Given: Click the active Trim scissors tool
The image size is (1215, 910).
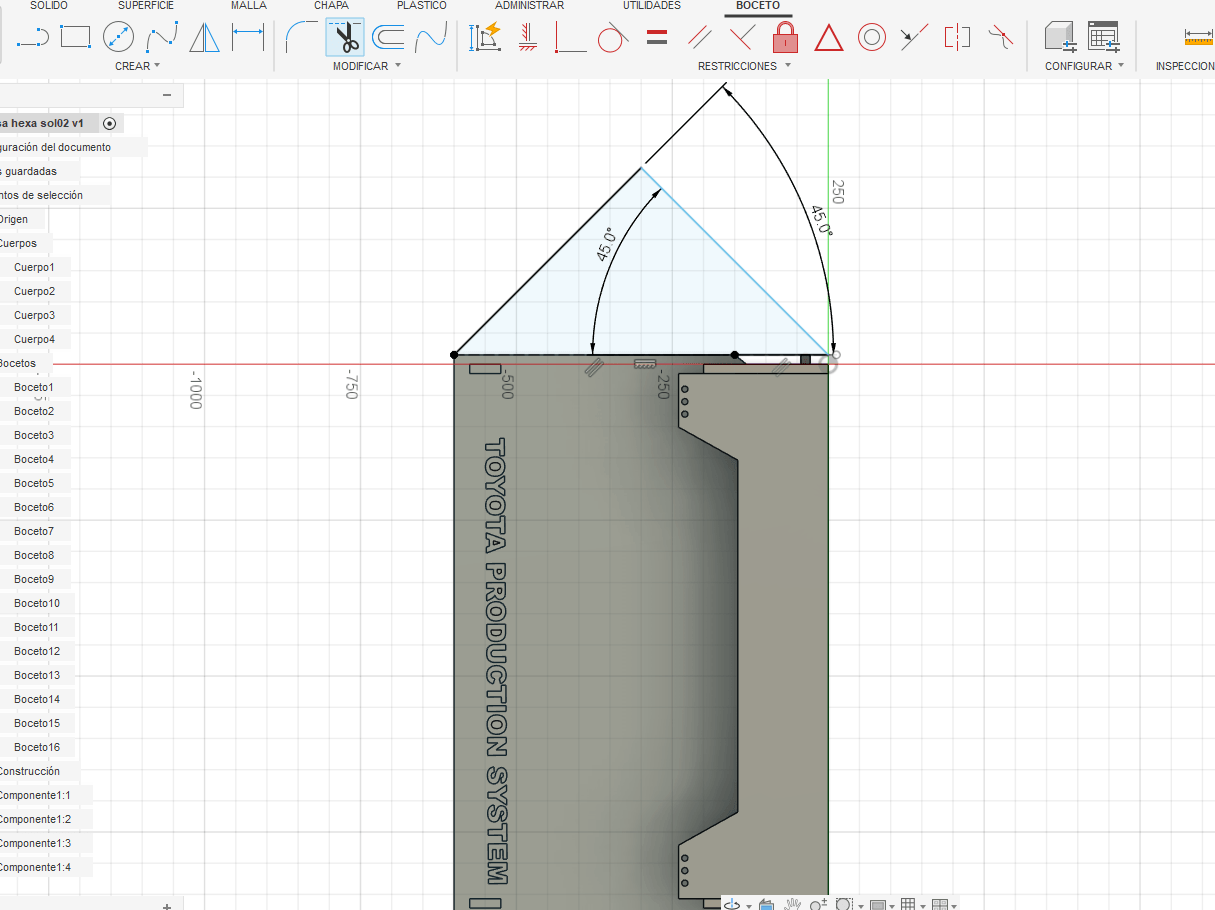Looking at the screenshot, I should [x=345, y=38].
